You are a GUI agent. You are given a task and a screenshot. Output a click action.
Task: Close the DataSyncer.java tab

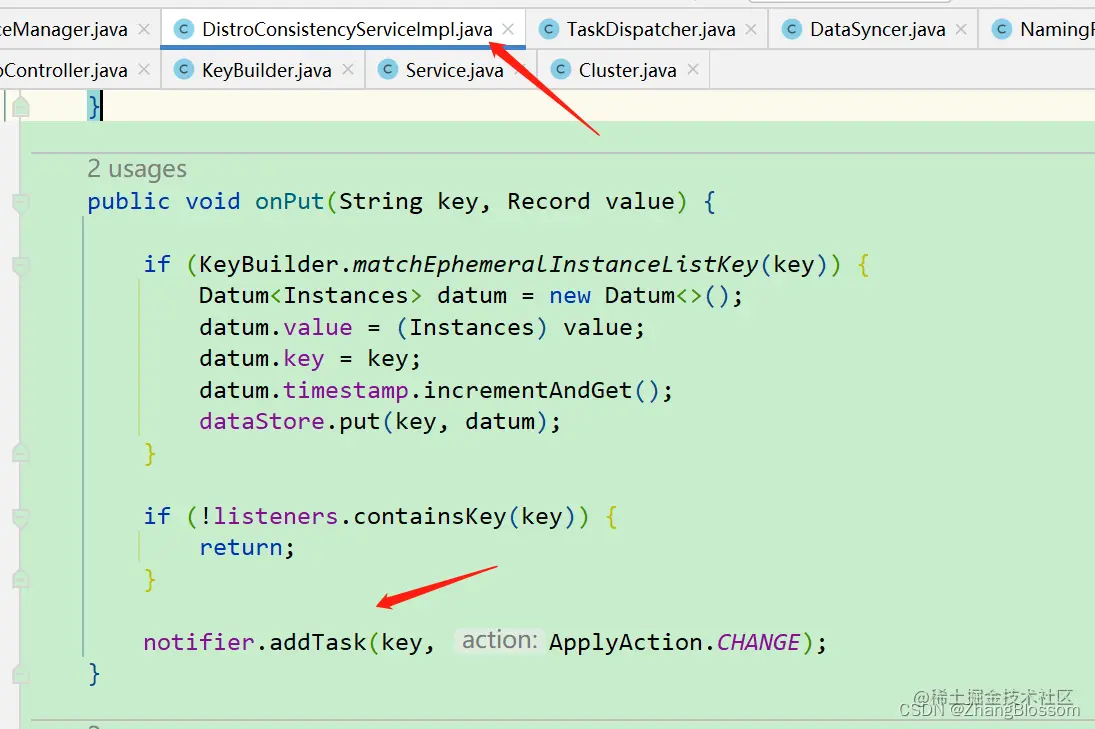[x=961, y=29]
